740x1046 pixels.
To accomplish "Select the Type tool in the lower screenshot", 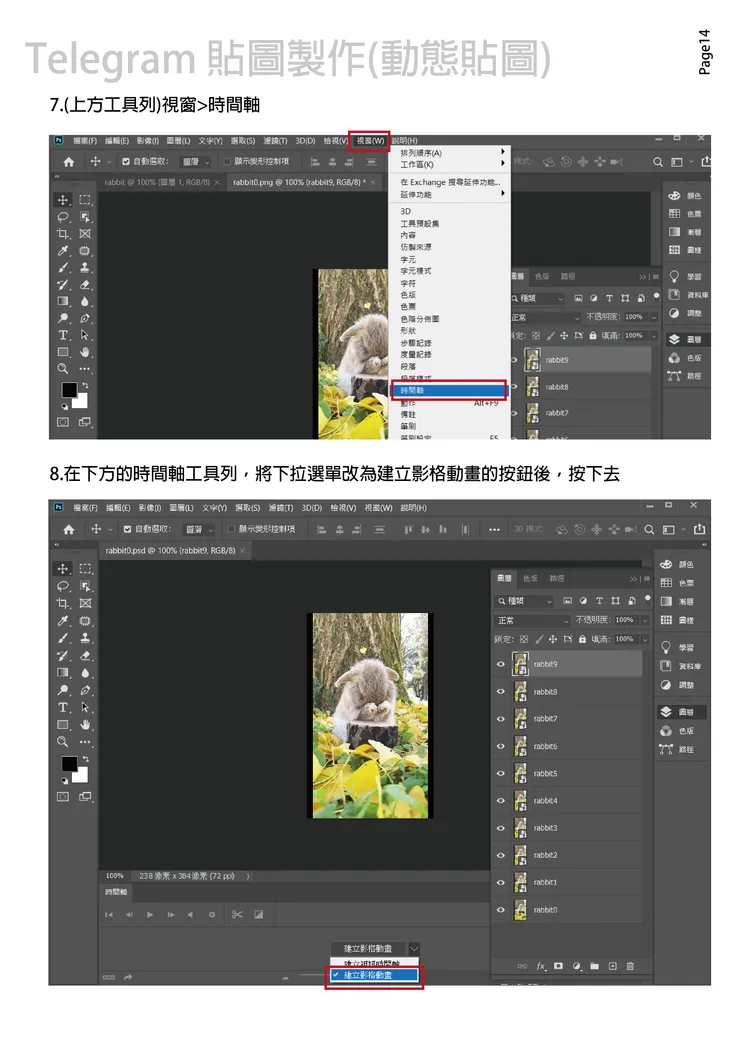I will 63,707.
